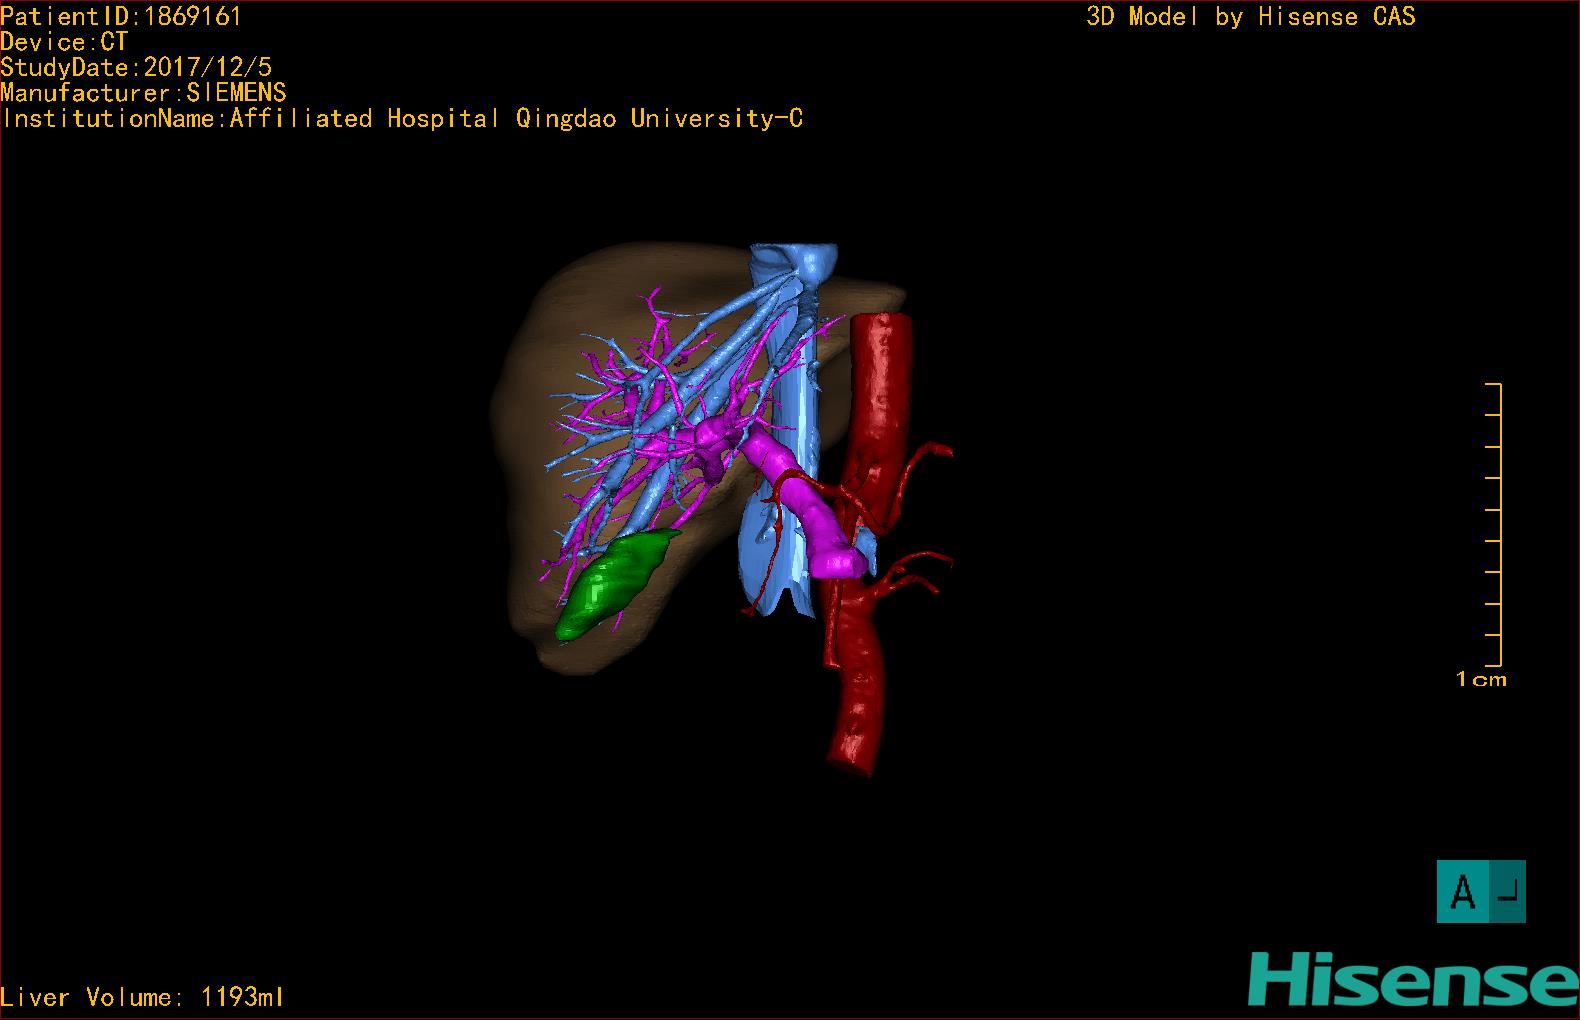This screenshot has height=1020, width=1580.
Task: Click the Liver Volume: 1193ml readout
Action: (142, 997)
